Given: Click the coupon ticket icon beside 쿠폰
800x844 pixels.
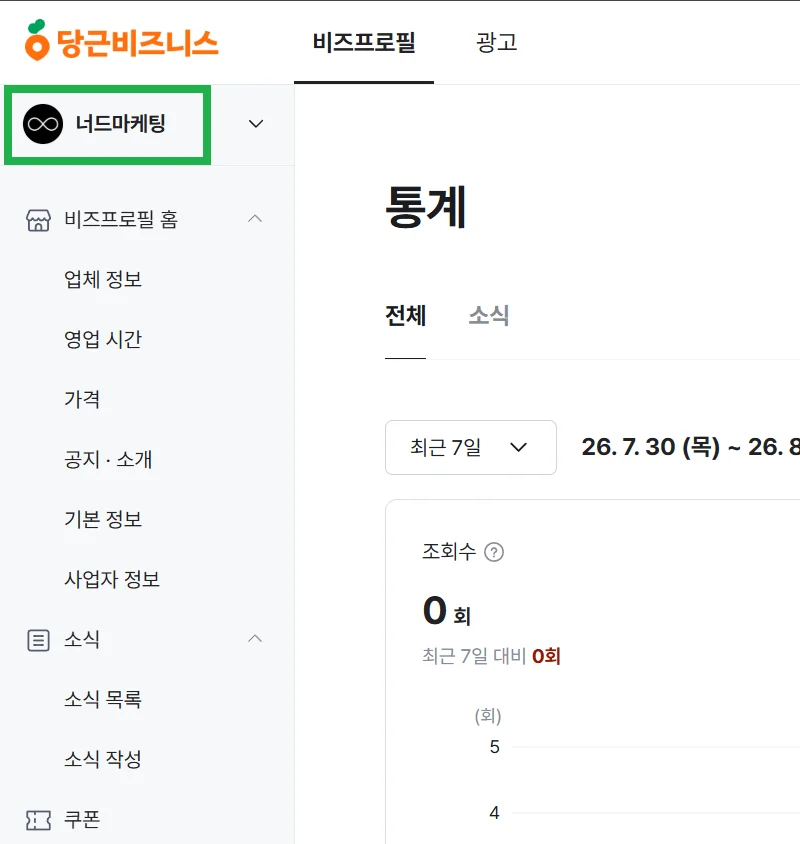Looking at the screenshot, I should [38, 820].
